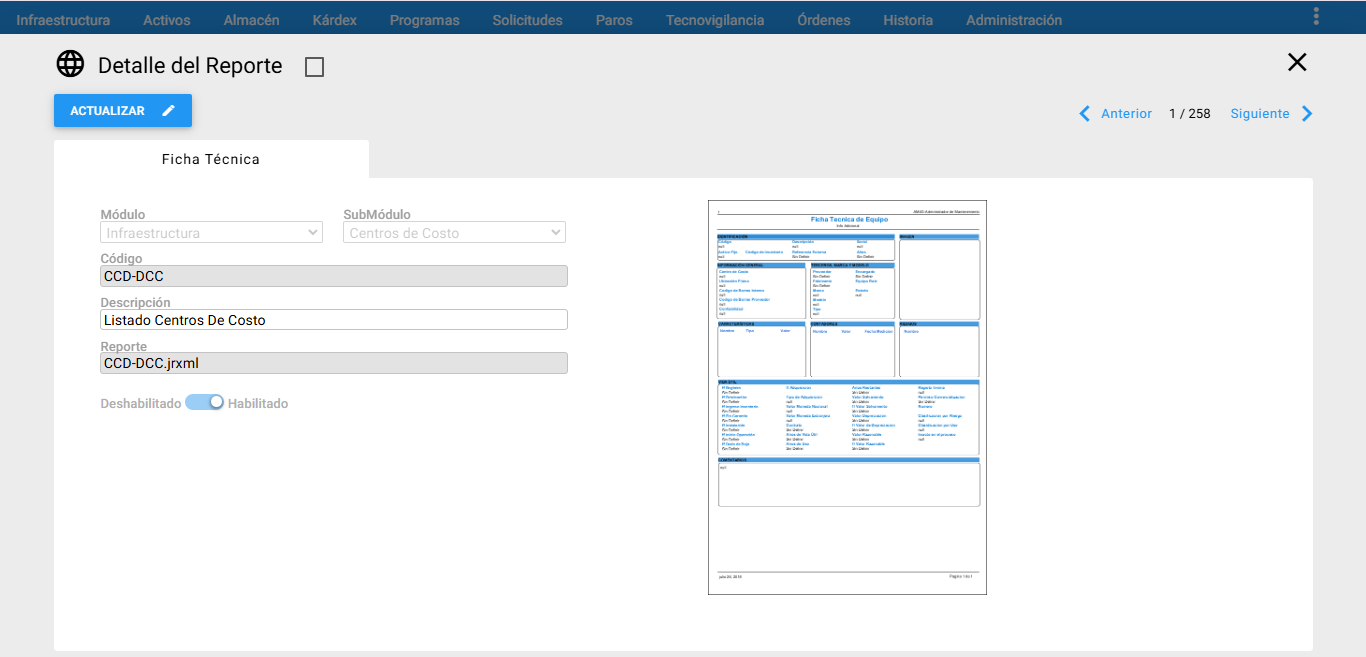Open the Tecnovigilancia menu
The height and width of the screenshot is (657, 1366).
click(715, 20)
